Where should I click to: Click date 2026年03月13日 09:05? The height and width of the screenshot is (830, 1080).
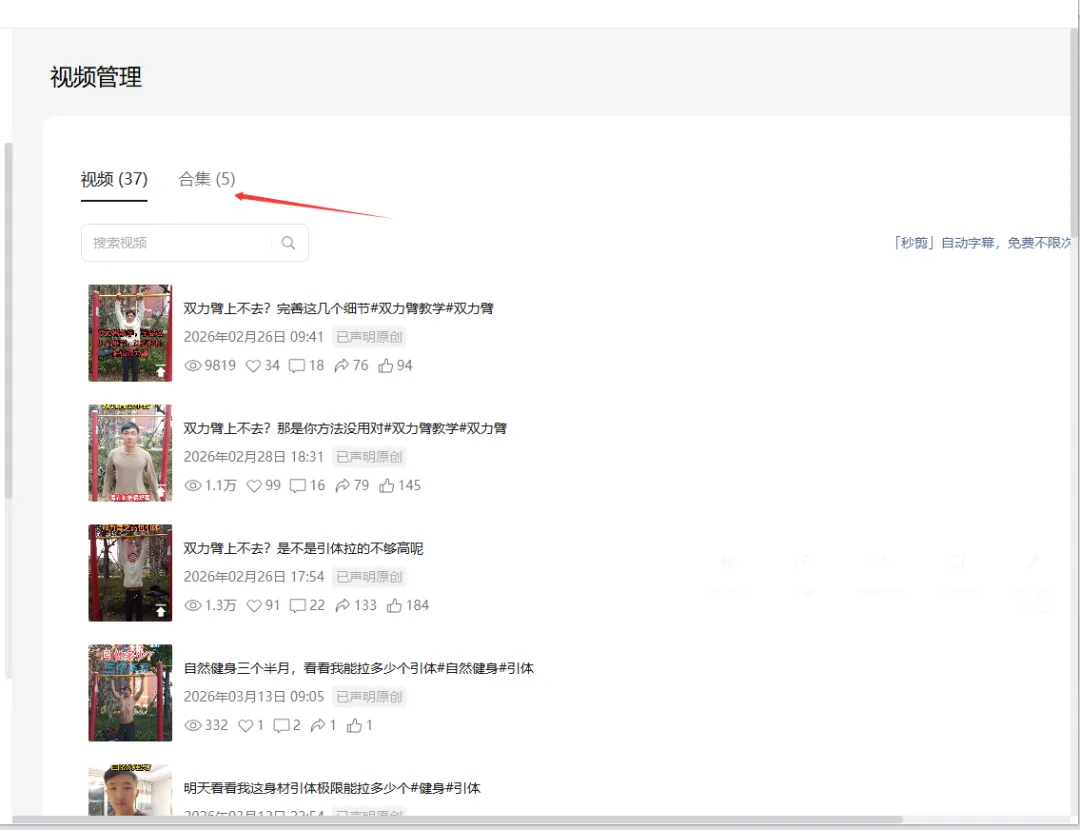253,696
